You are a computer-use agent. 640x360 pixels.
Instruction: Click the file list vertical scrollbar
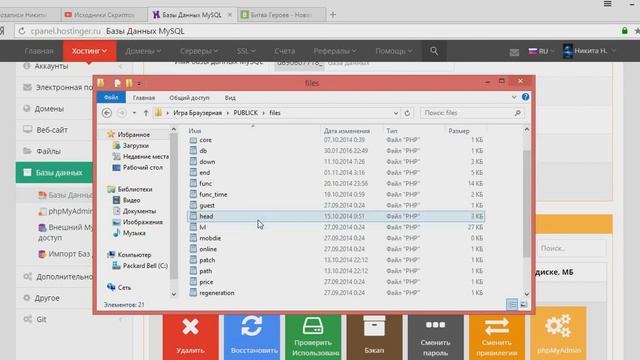(527, 203)
